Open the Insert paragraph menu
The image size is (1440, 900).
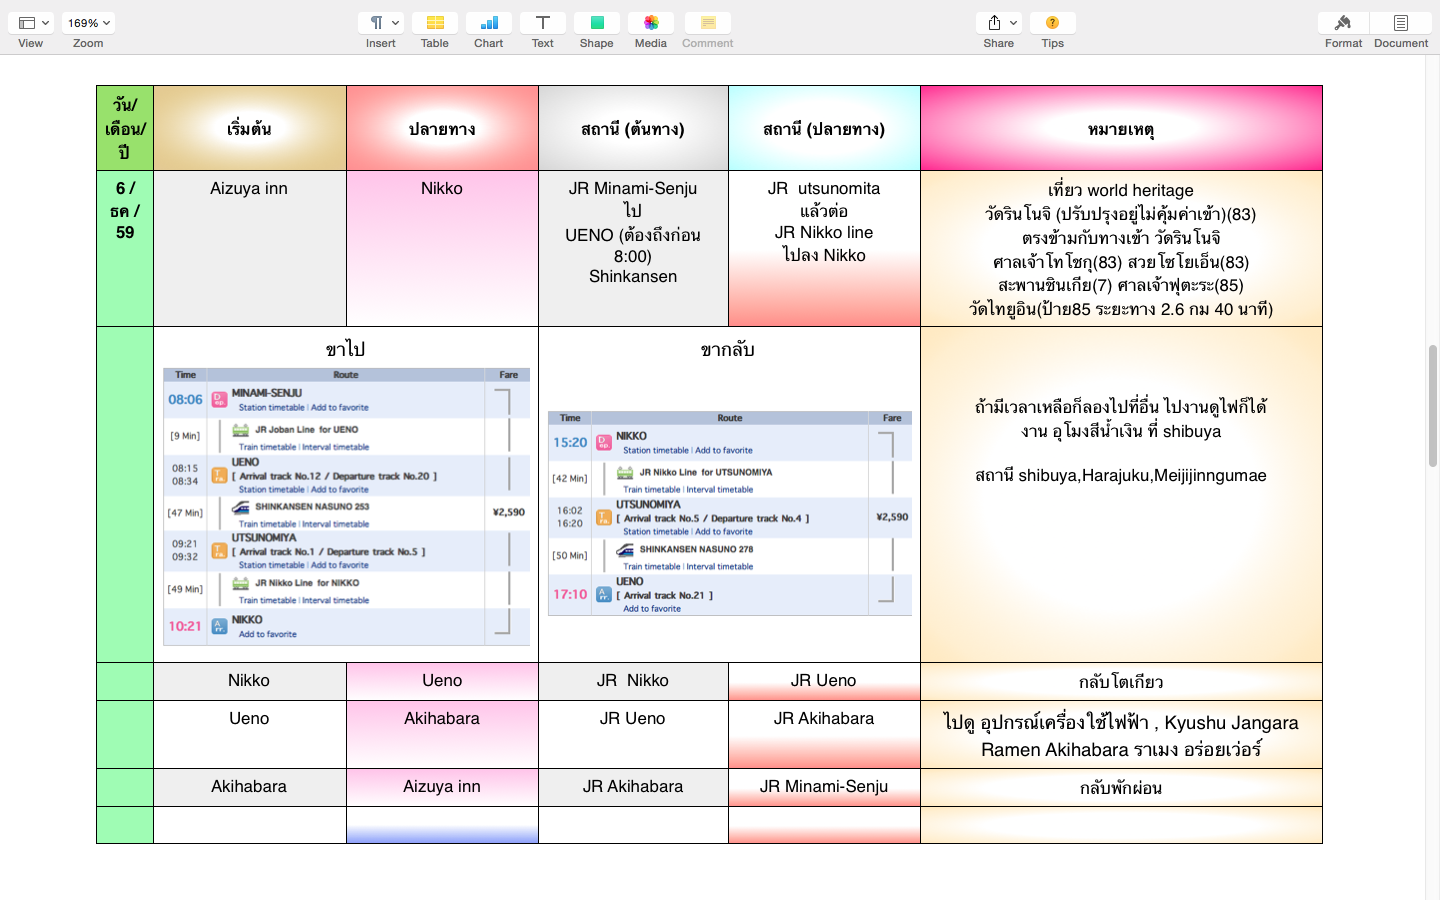click(x=381, y=23)
